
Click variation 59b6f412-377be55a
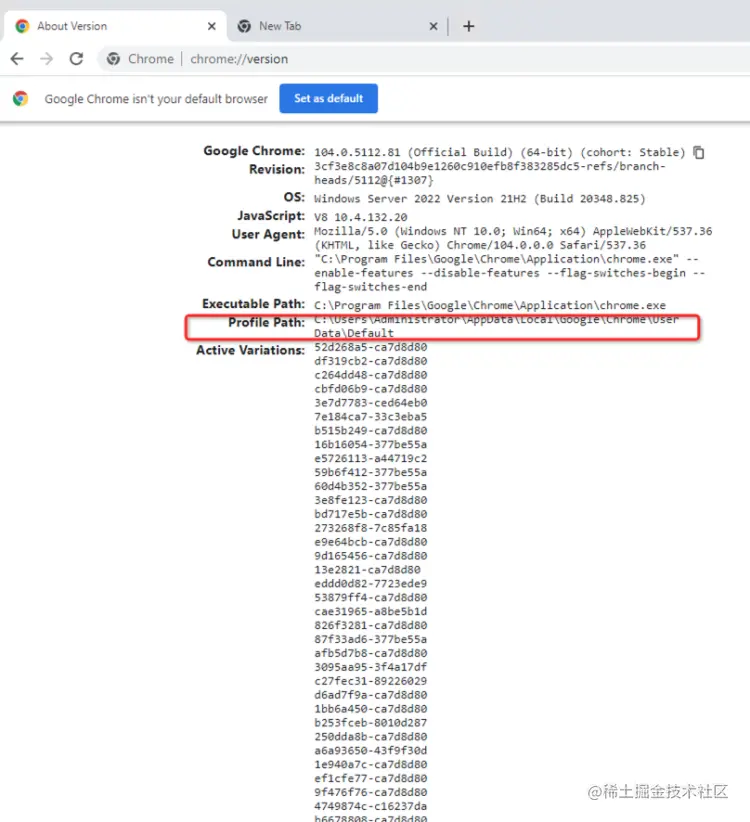pyautogui.click(x=371, y=472)
